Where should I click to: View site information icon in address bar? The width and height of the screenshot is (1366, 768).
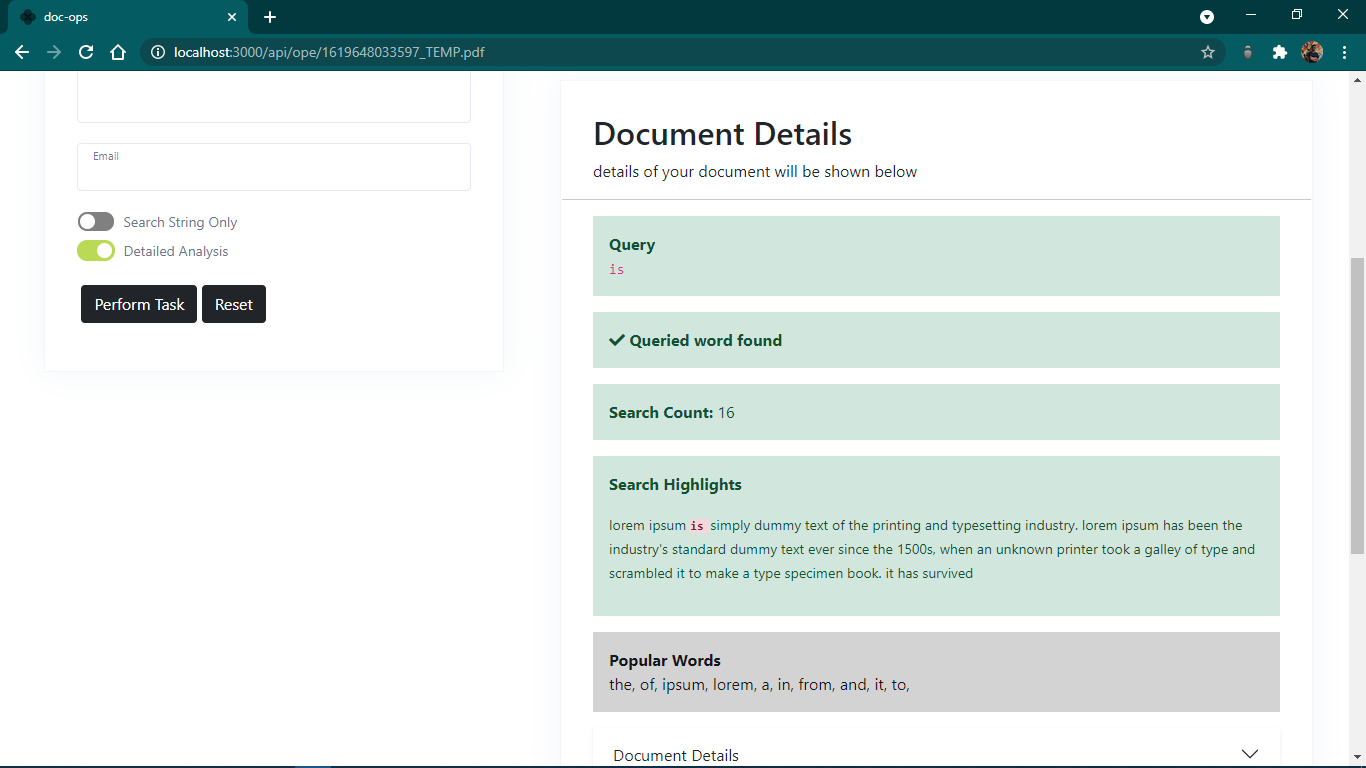click(x=158, y=52)
